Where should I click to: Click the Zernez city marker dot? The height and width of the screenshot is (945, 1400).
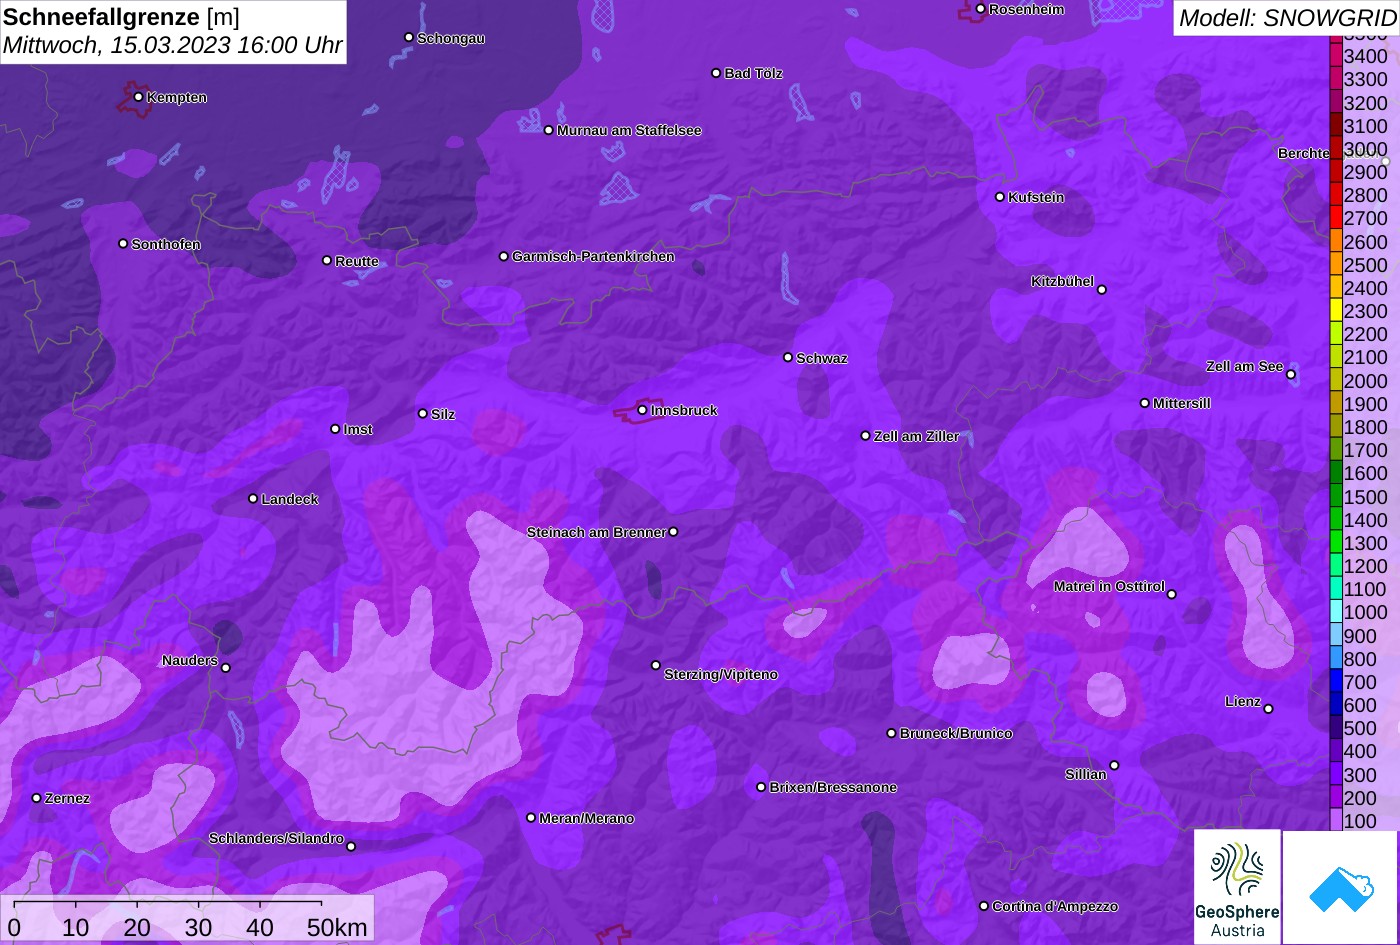pyautogui.click(x=37, y=798)
